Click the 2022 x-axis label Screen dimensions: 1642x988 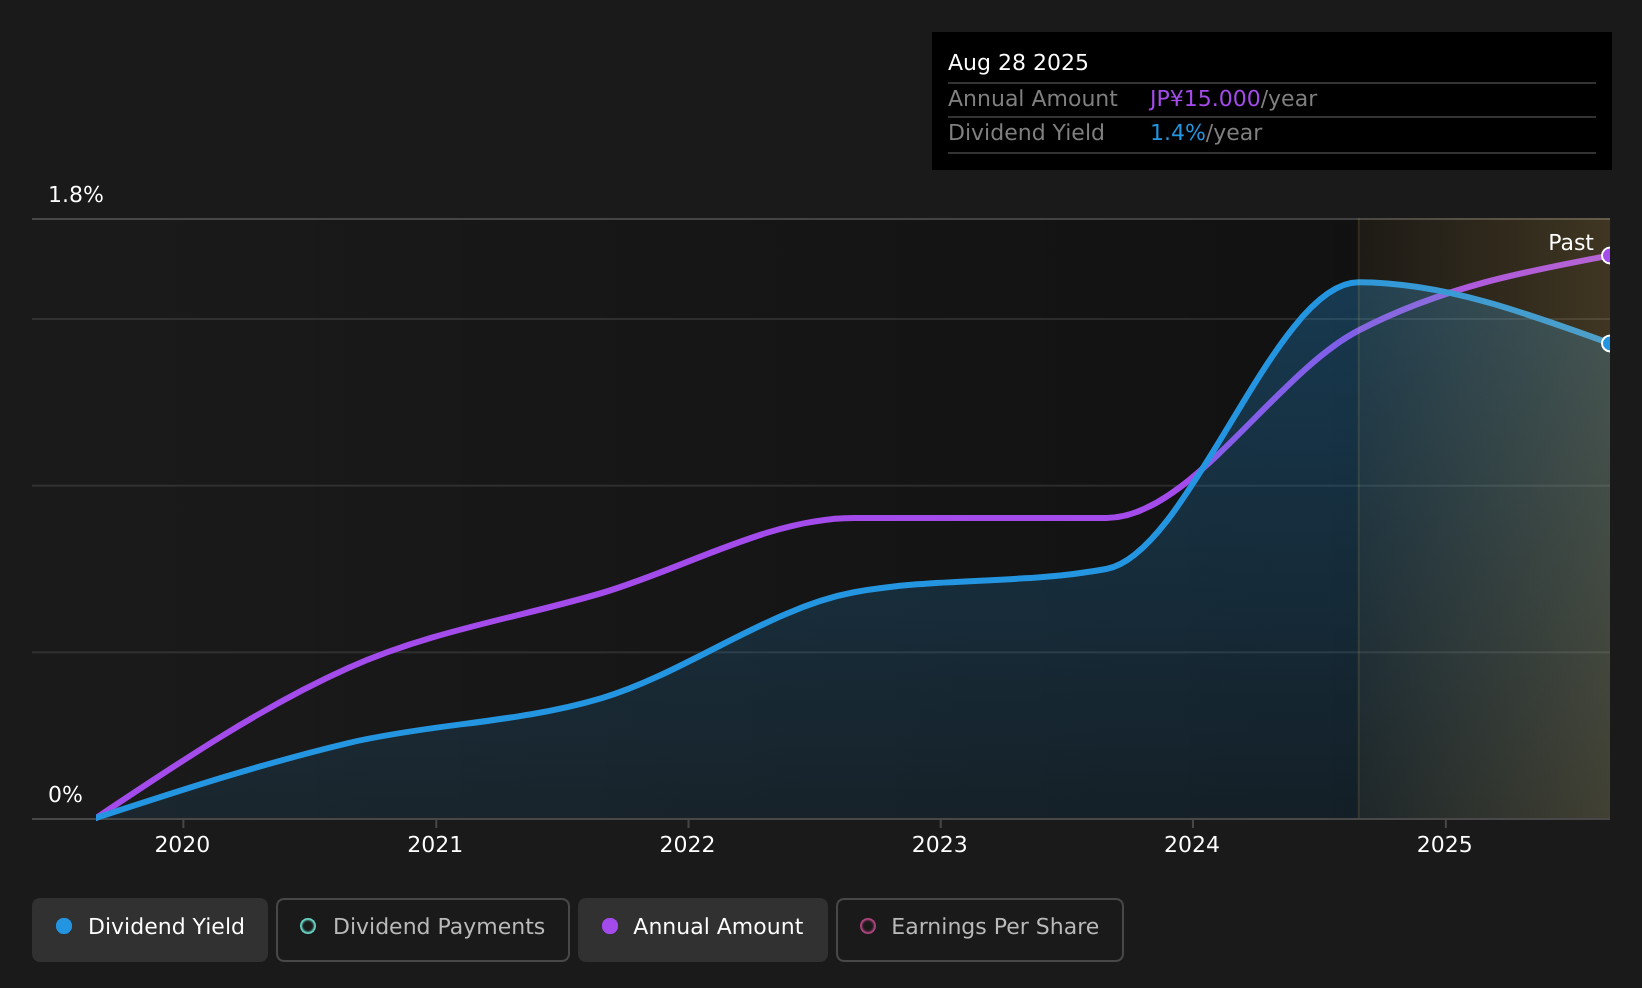tap(687, 845)
